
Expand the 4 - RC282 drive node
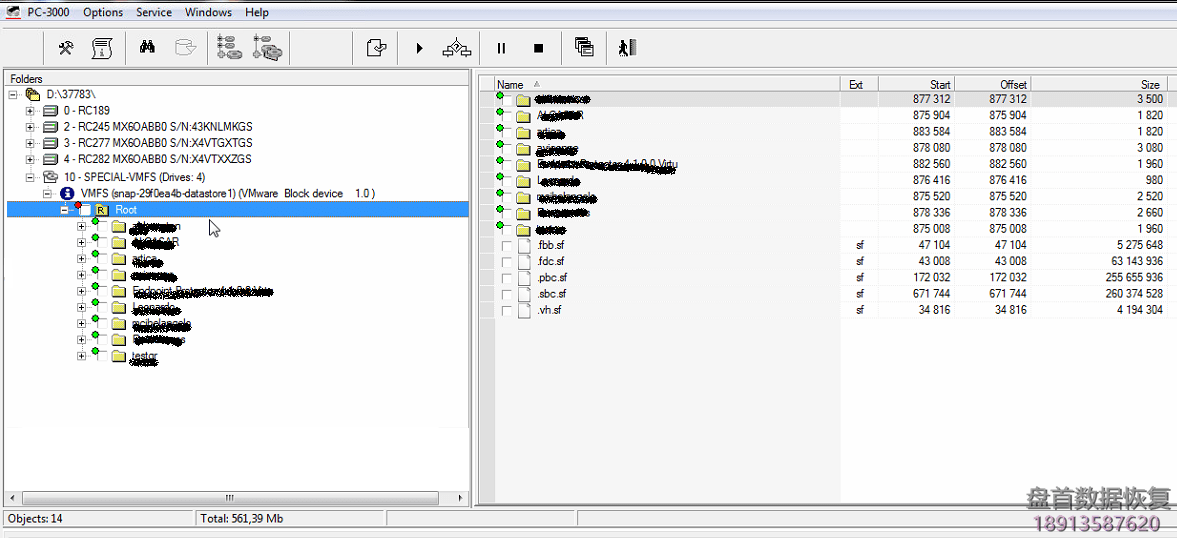(30, 159)
